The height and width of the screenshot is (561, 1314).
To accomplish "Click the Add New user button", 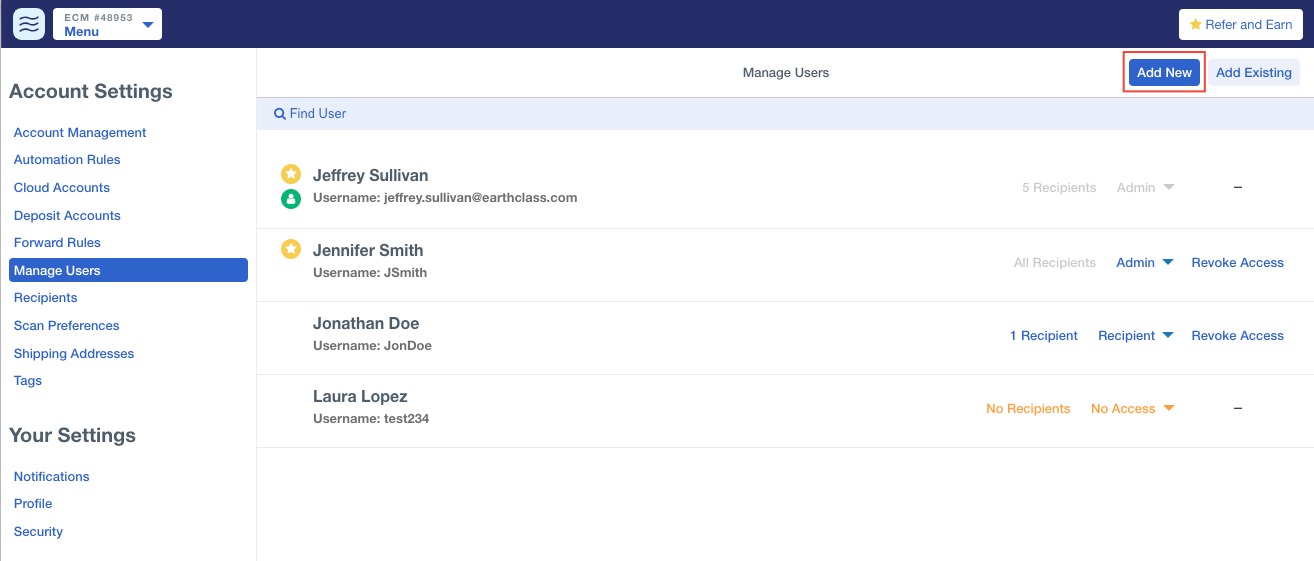I will click(1164, 72).
